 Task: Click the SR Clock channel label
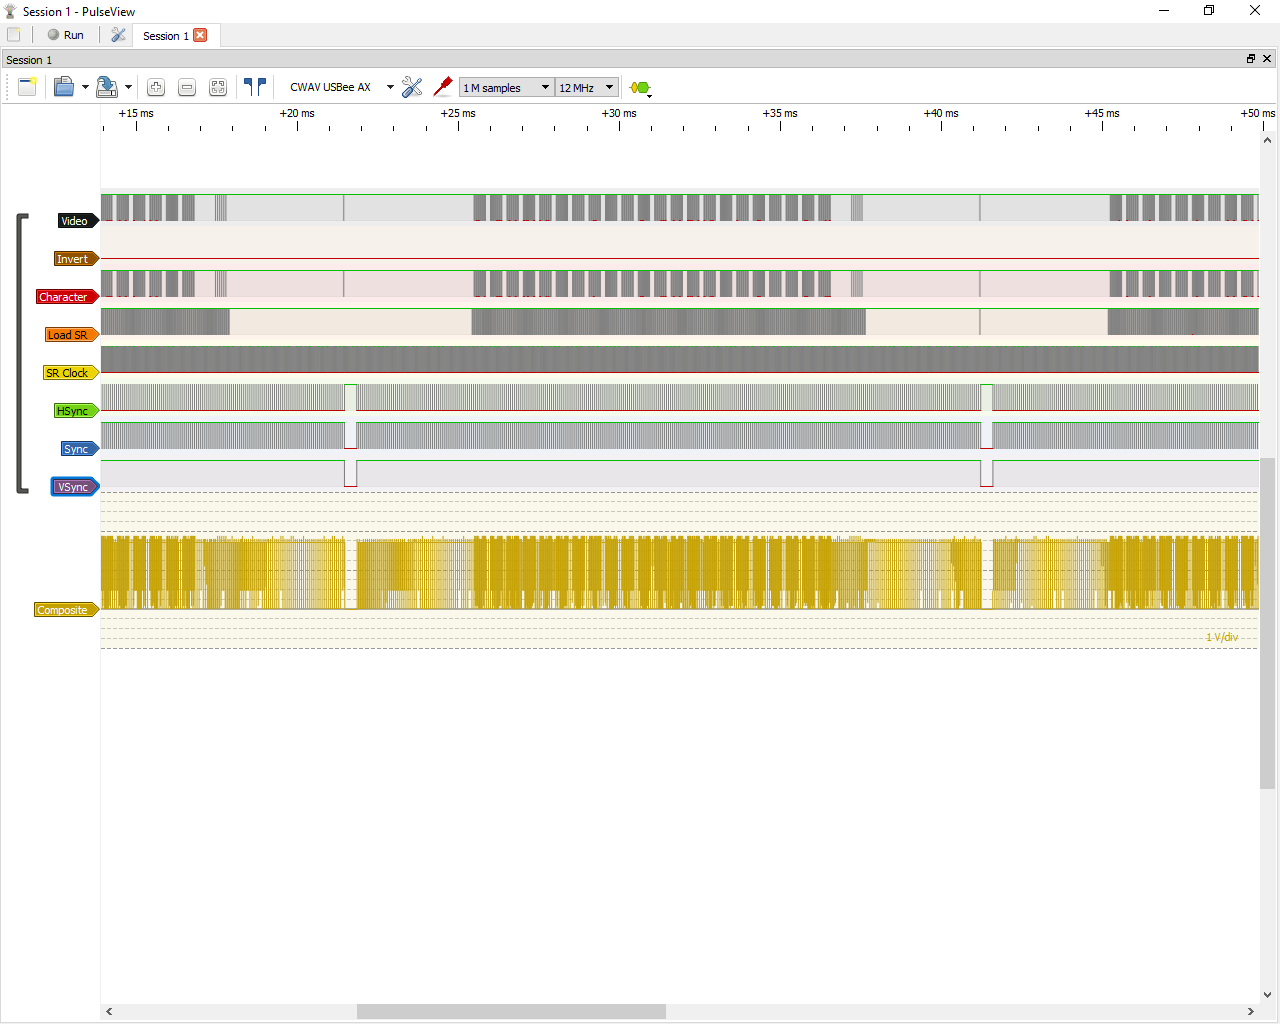[70, 373]
